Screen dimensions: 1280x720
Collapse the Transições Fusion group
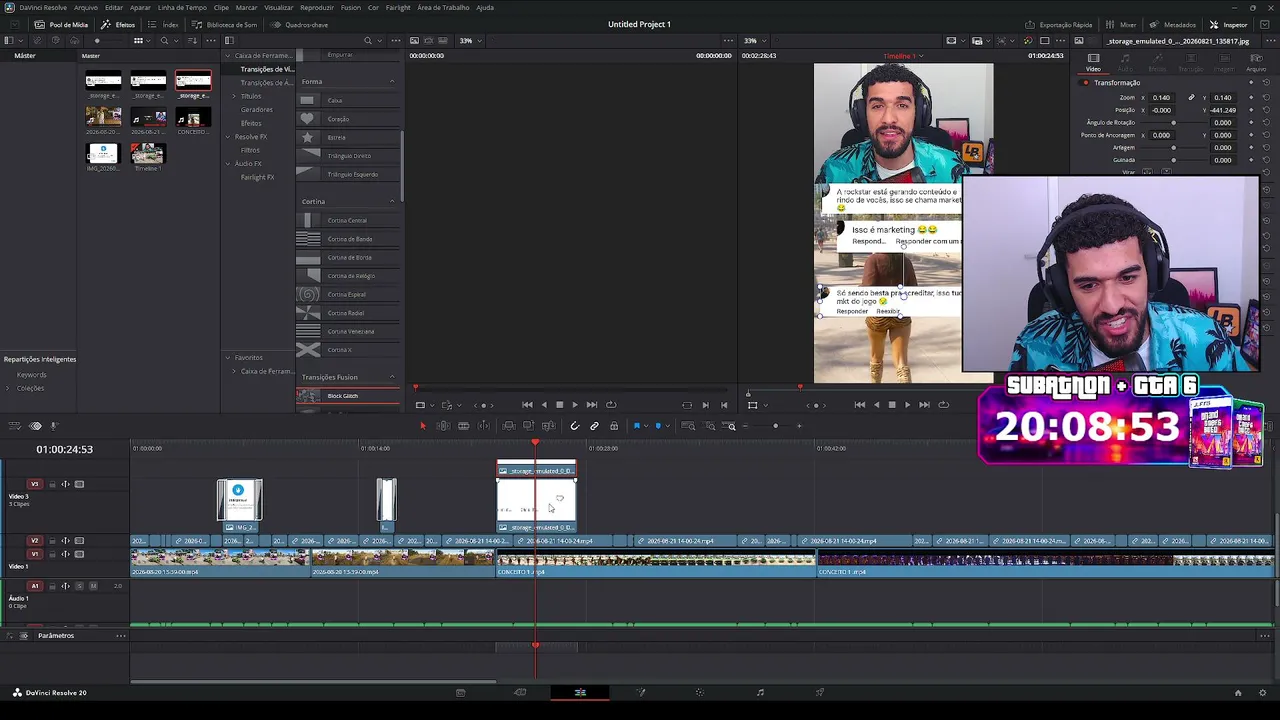[x=392, y=377]
